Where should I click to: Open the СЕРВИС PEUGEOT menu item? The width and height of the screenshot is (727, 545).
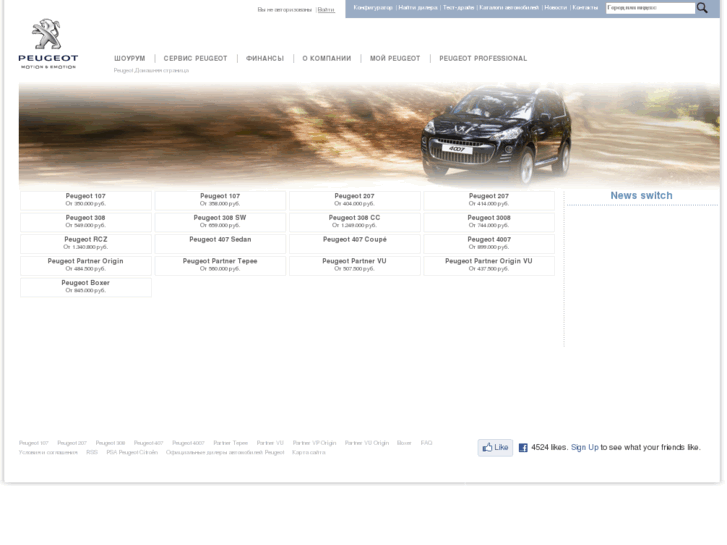coord(196,58)
